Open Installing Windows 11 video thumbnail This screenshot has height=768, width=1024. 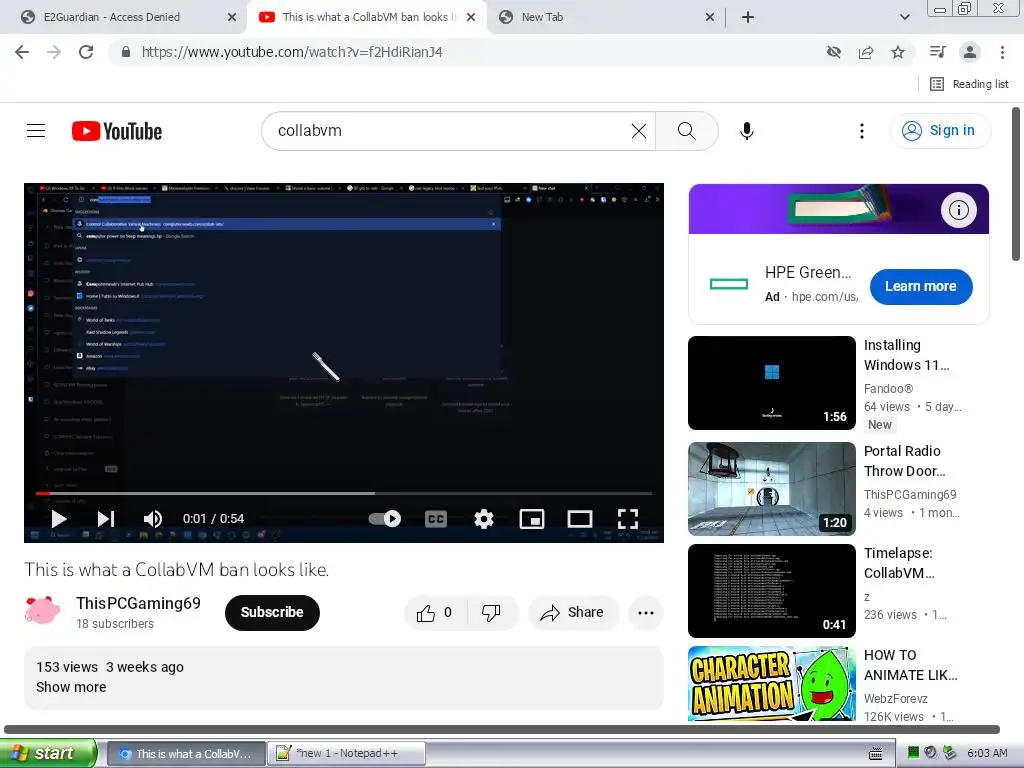771,383
